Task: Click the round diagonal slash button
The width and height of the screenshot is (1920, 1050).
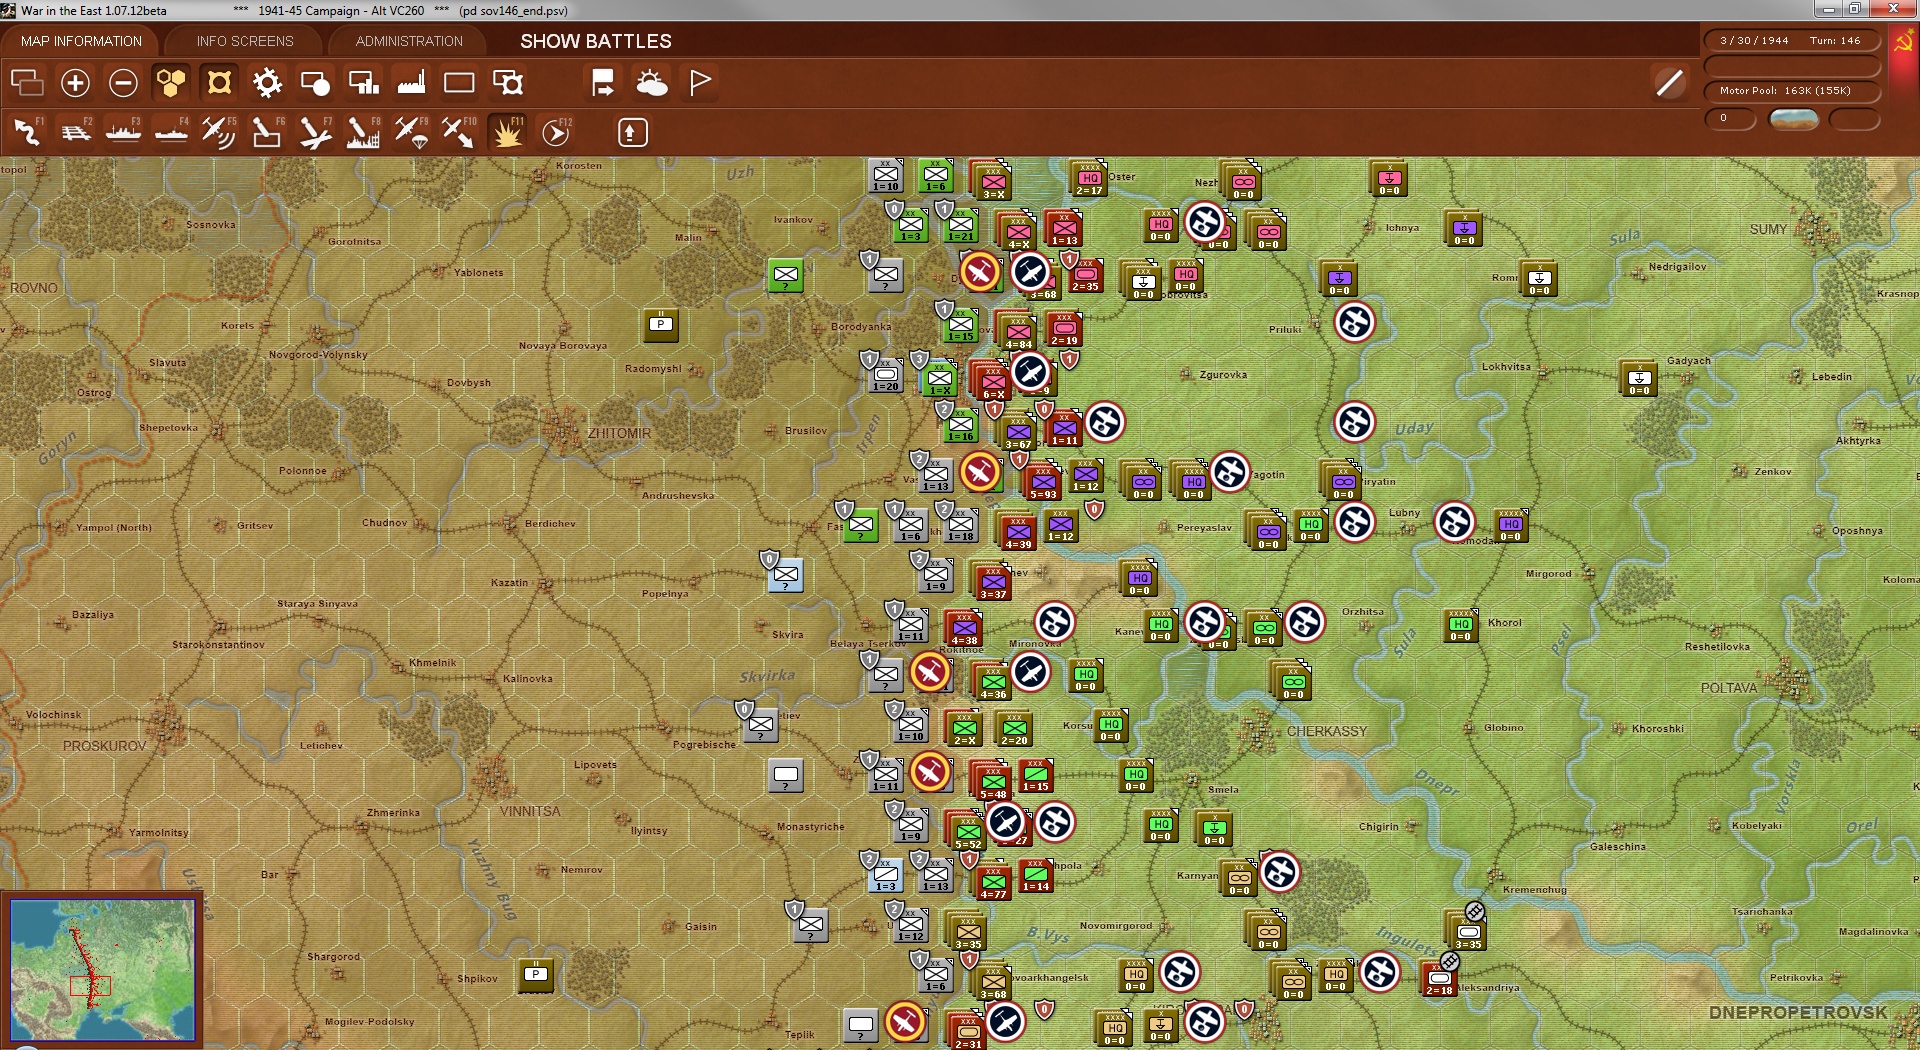Action: tap(1670, 83)
